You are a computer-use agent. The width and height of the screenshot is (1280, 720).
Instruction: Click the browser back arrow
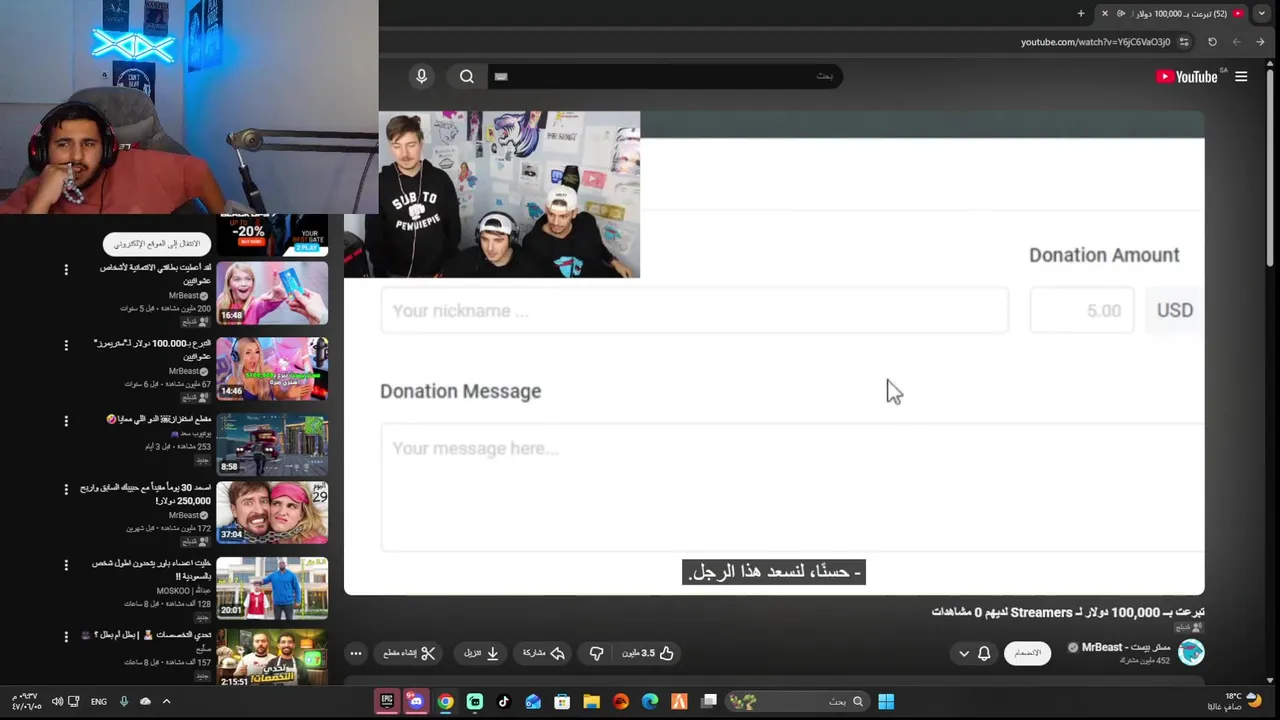pyautogui.click(x=1260, y=42)
